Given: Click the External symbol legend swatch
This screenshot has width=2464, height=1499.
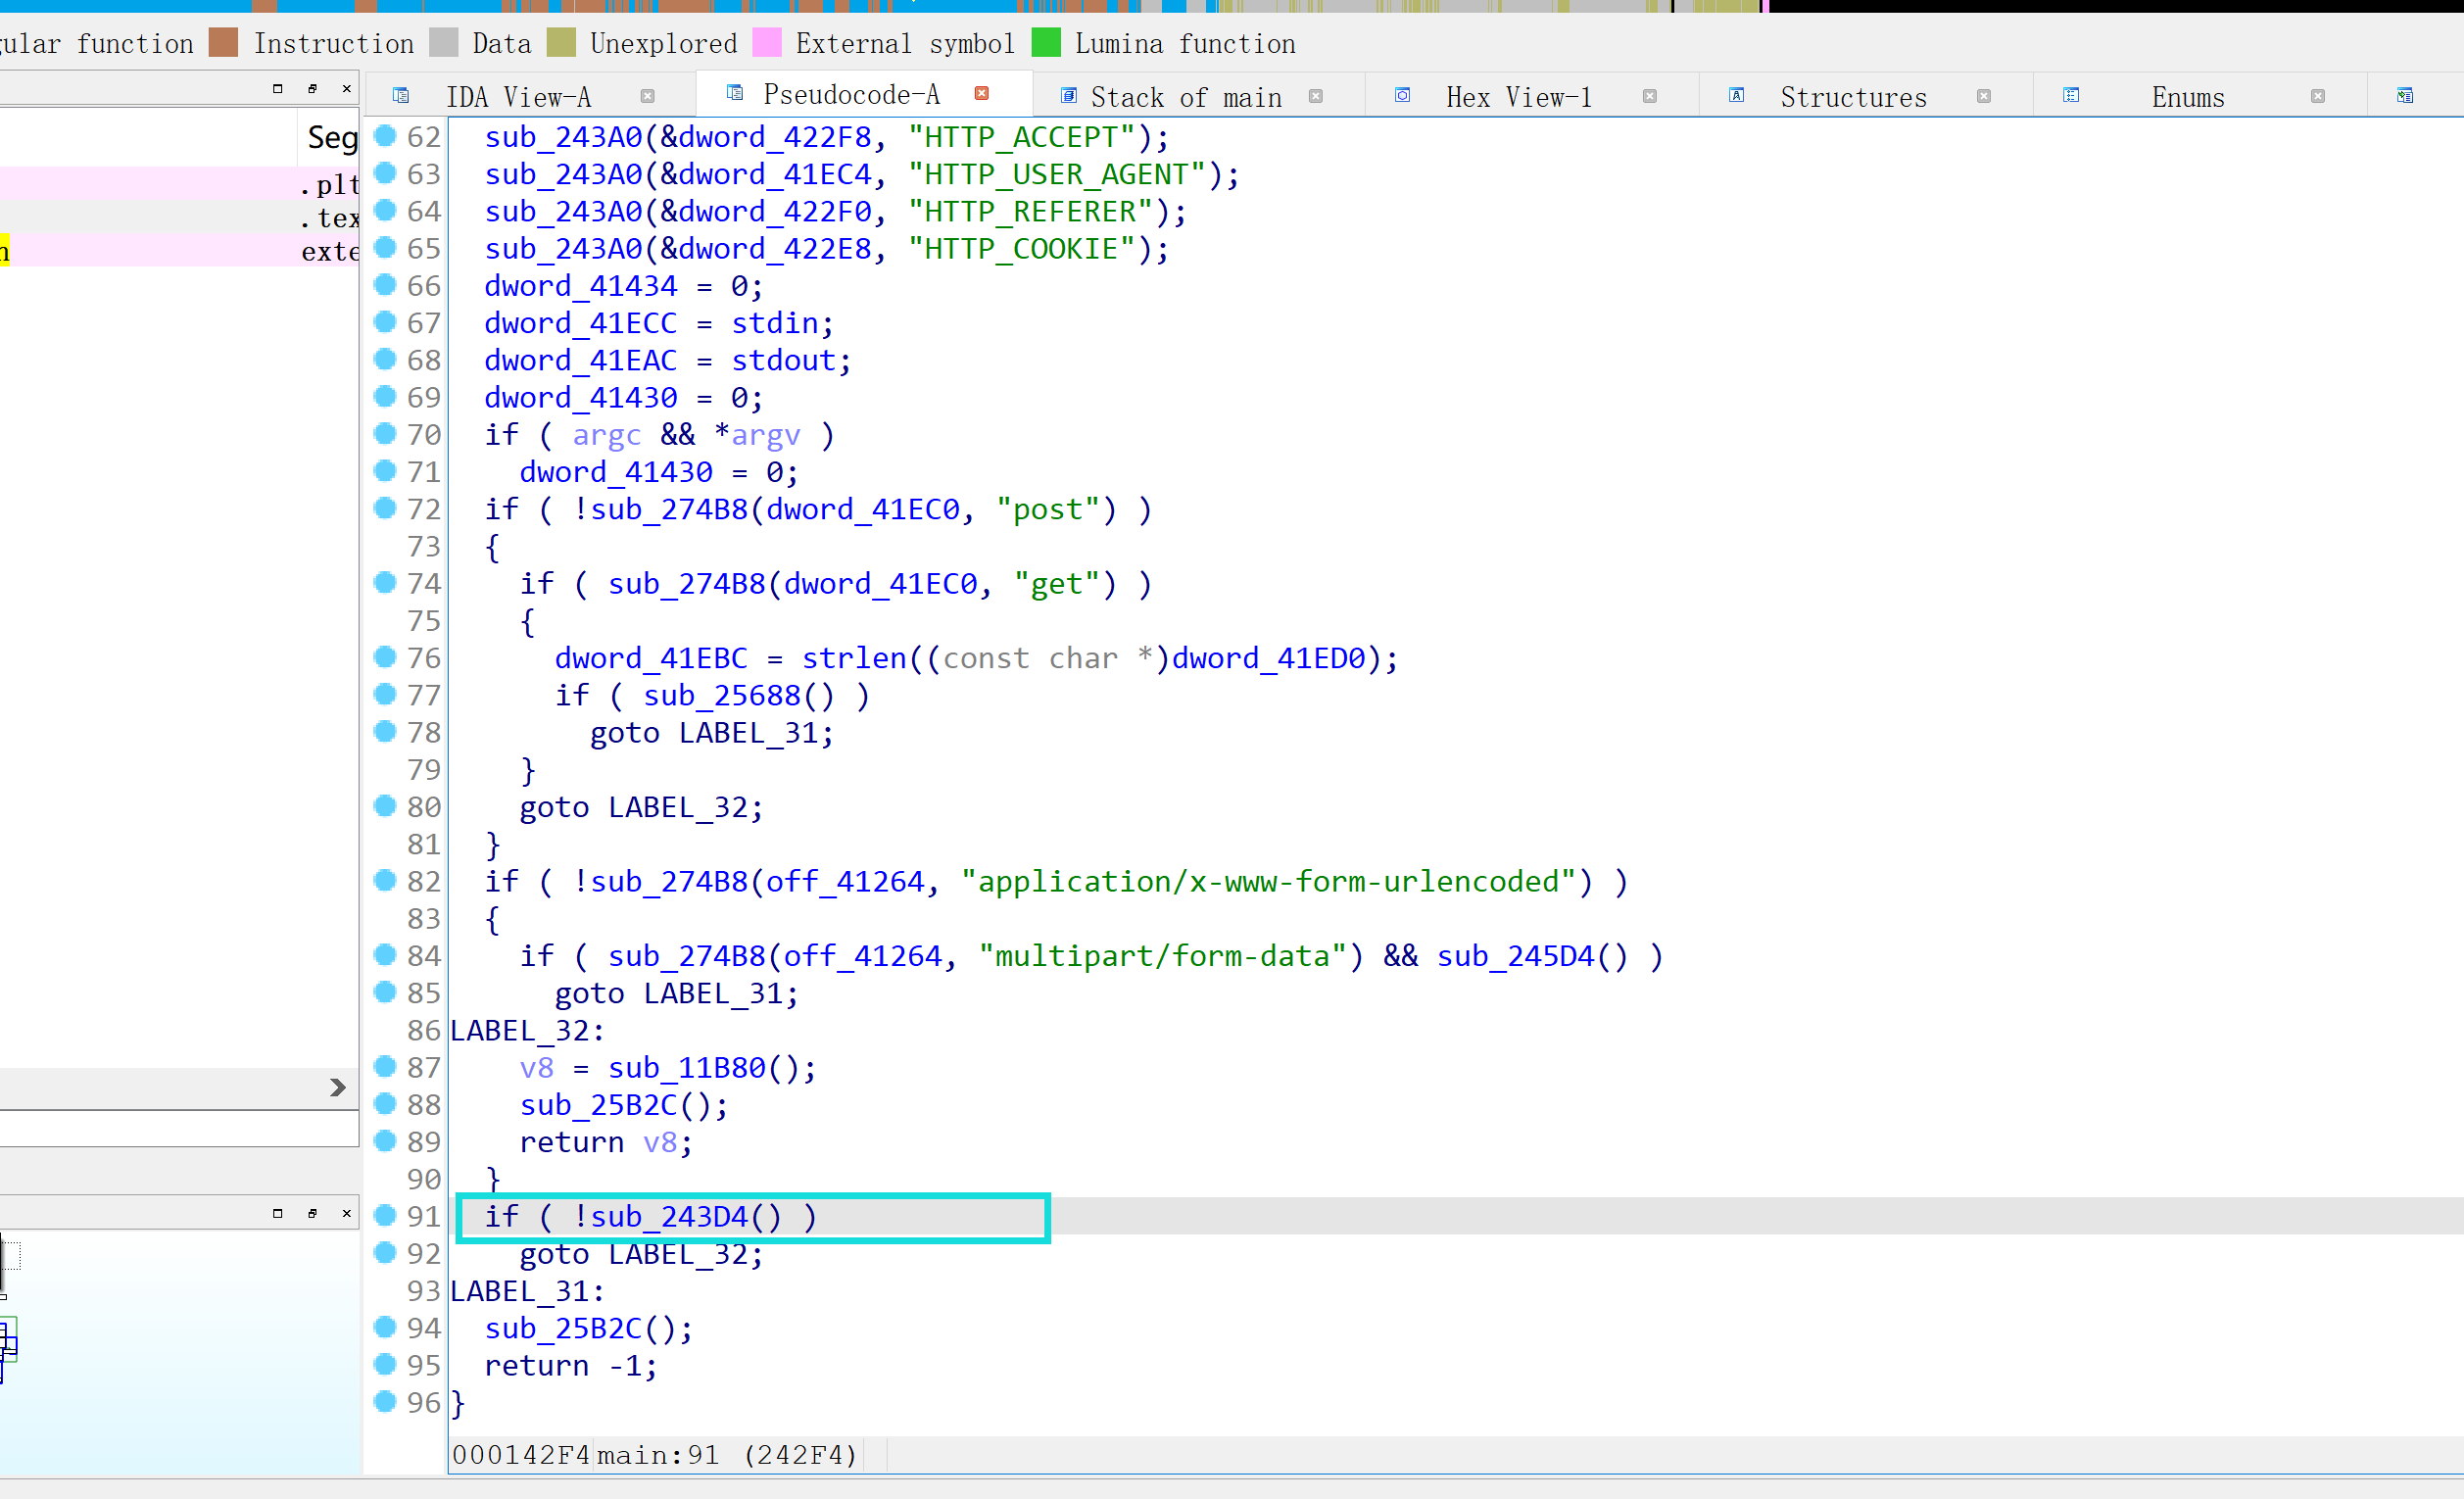Looking at the screenshot, I should click(x=767, y=43).
